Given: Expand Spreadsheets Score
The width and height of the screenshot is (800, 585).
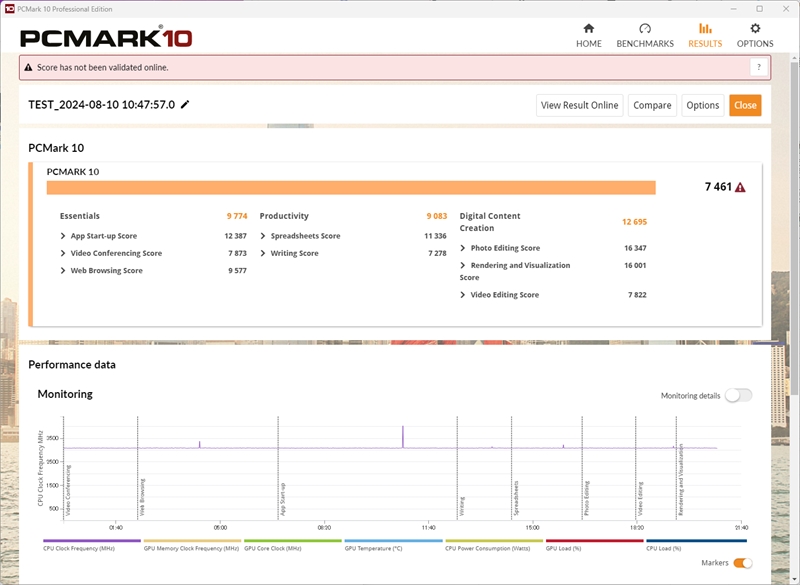Looking at the screenshot, I should (x=263, y=236).
